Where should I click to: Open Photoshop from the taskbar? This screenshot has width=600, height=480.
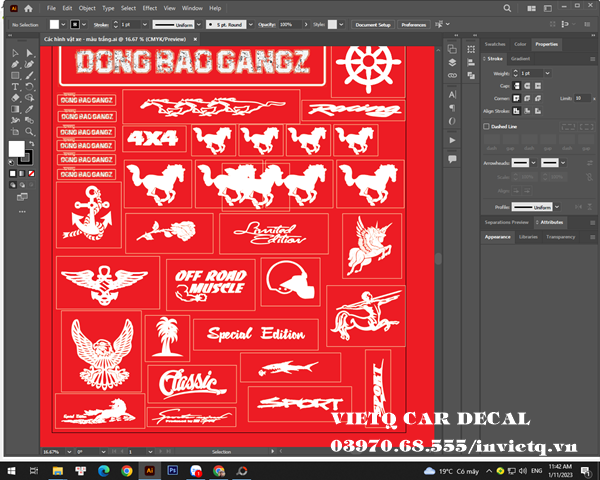click(172, 470)
